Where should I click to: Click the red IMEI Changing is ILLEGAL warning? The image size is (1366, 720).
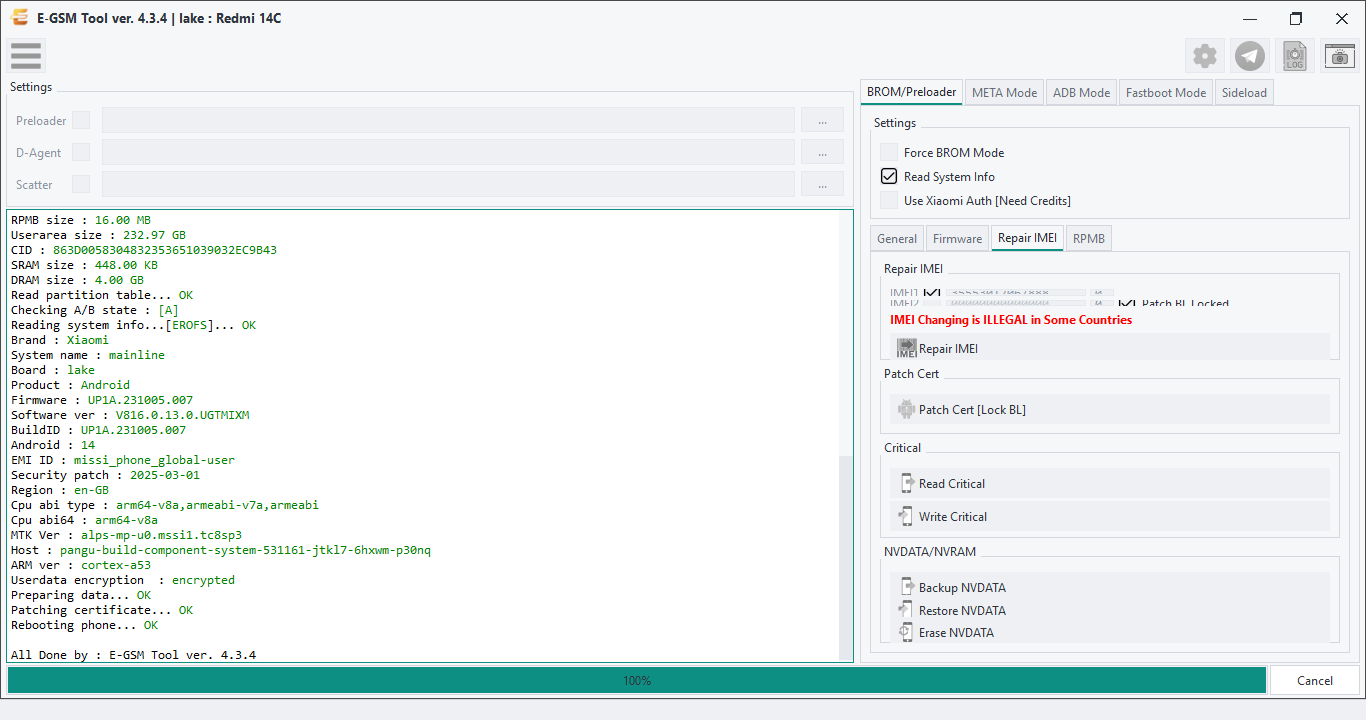[1011, 320]
